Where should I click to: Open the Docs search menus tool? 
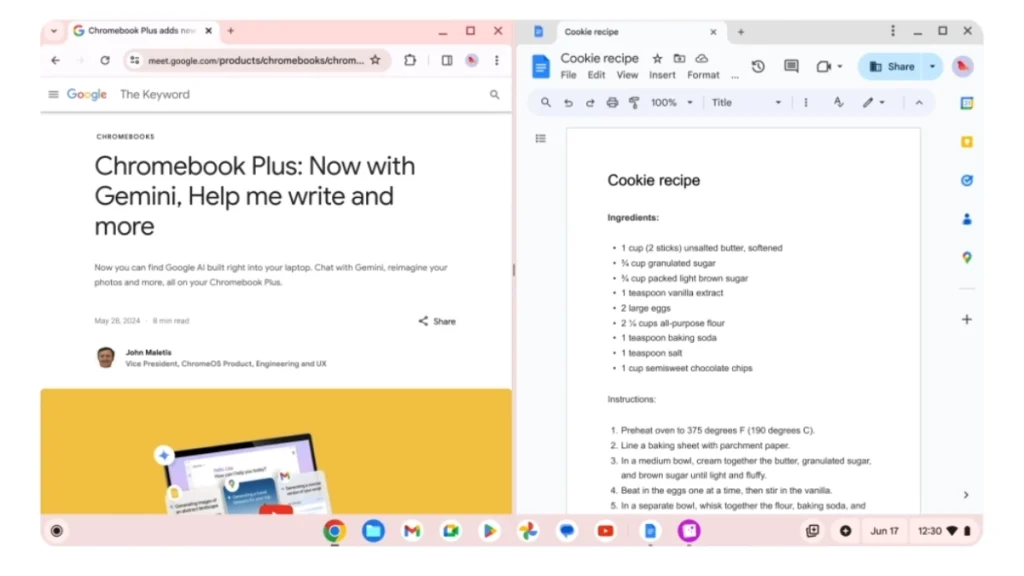click(545, 103)
